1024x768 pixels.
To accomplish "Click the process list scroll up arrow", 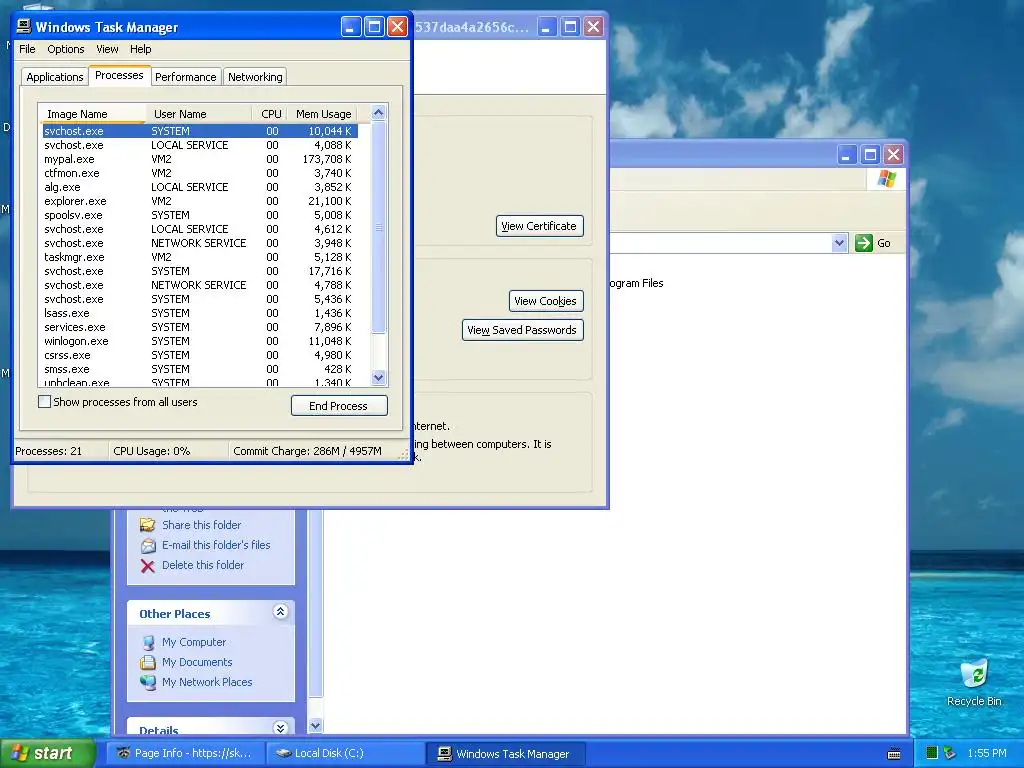I will pyautogui.click(x=378, y=112).
